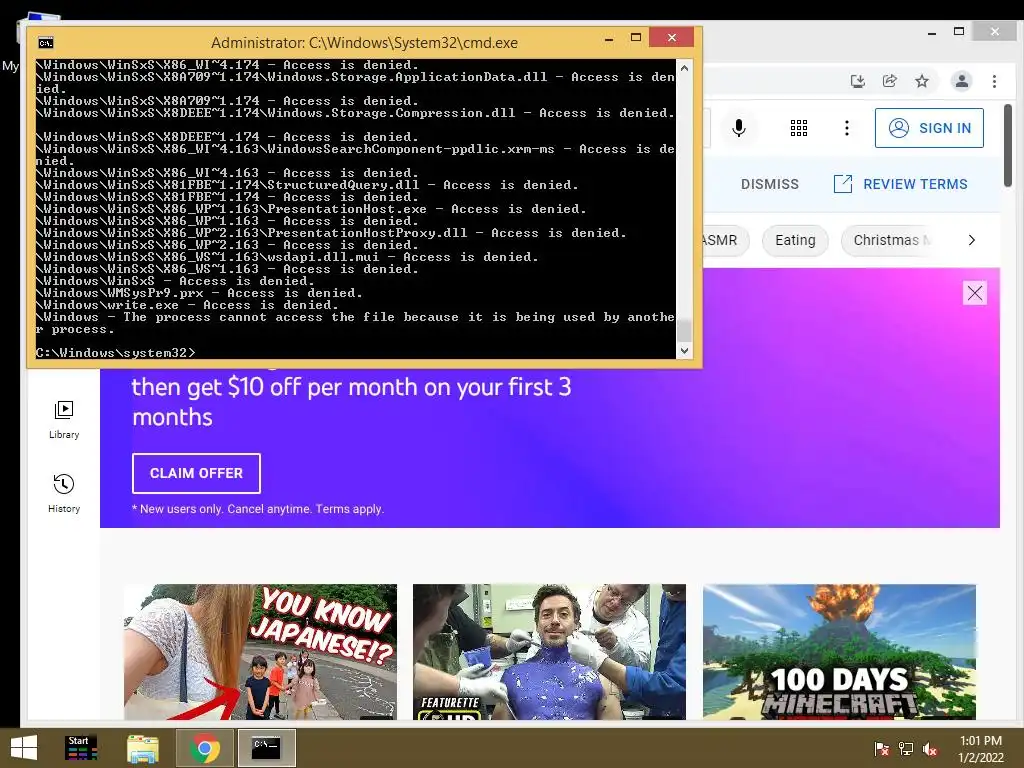Open History in the YouTube sidebar
The height and width of the screenshot is (768, 1024).
(64, 494)
